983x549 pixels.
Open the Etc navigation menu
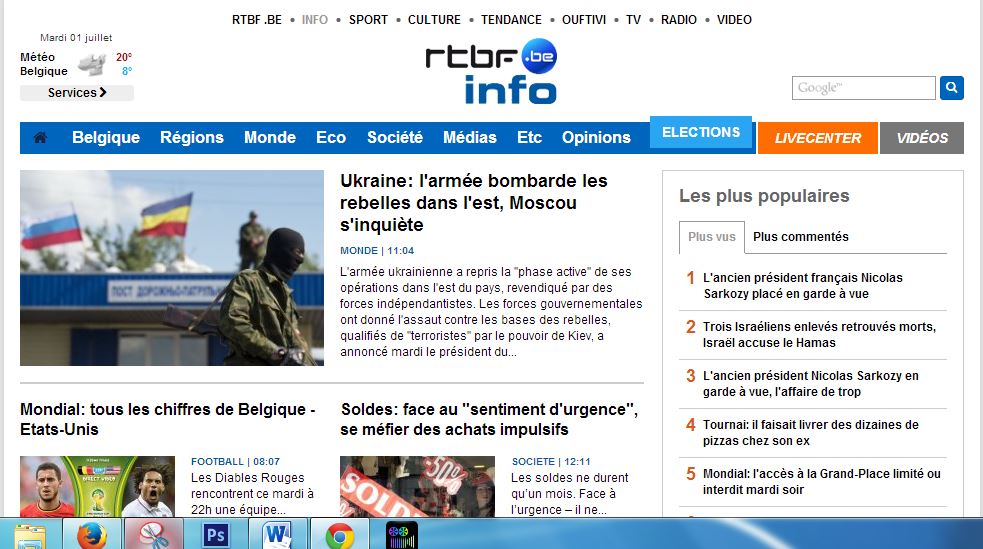click(x=529, y=138)
